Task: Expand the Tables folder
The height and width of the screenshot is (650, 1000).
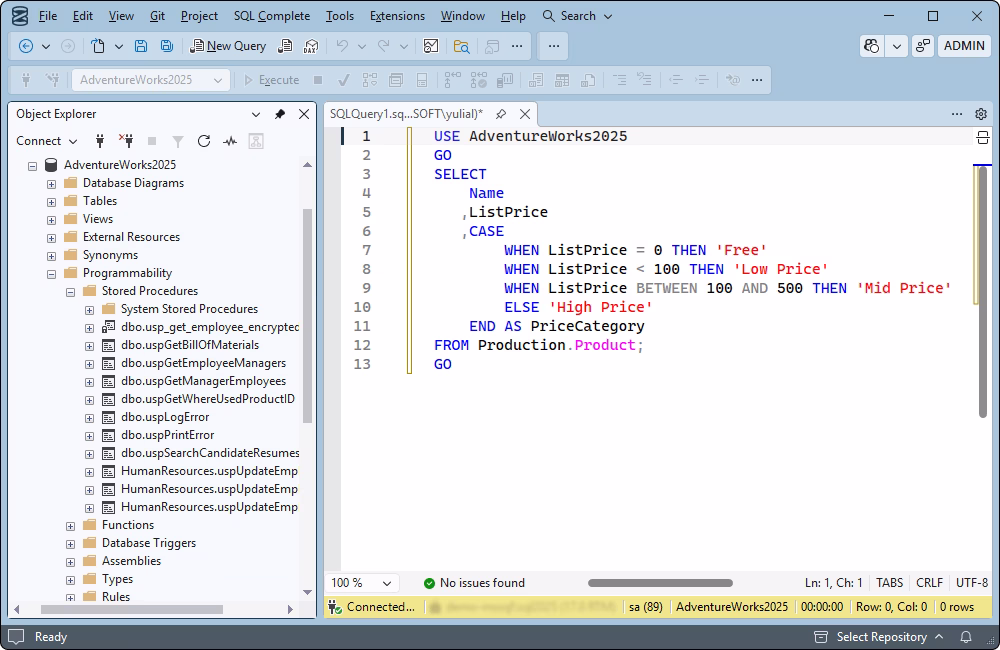Action: coord(51,202)
